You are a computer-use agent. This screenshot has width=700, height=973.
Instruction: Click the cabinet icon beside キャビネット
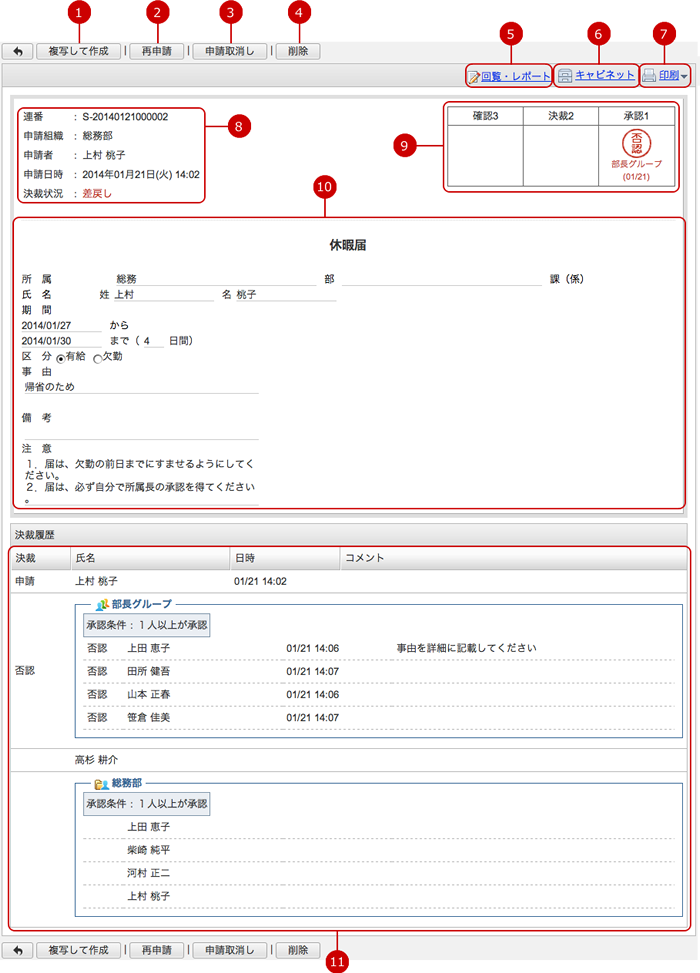pos(565,76)
